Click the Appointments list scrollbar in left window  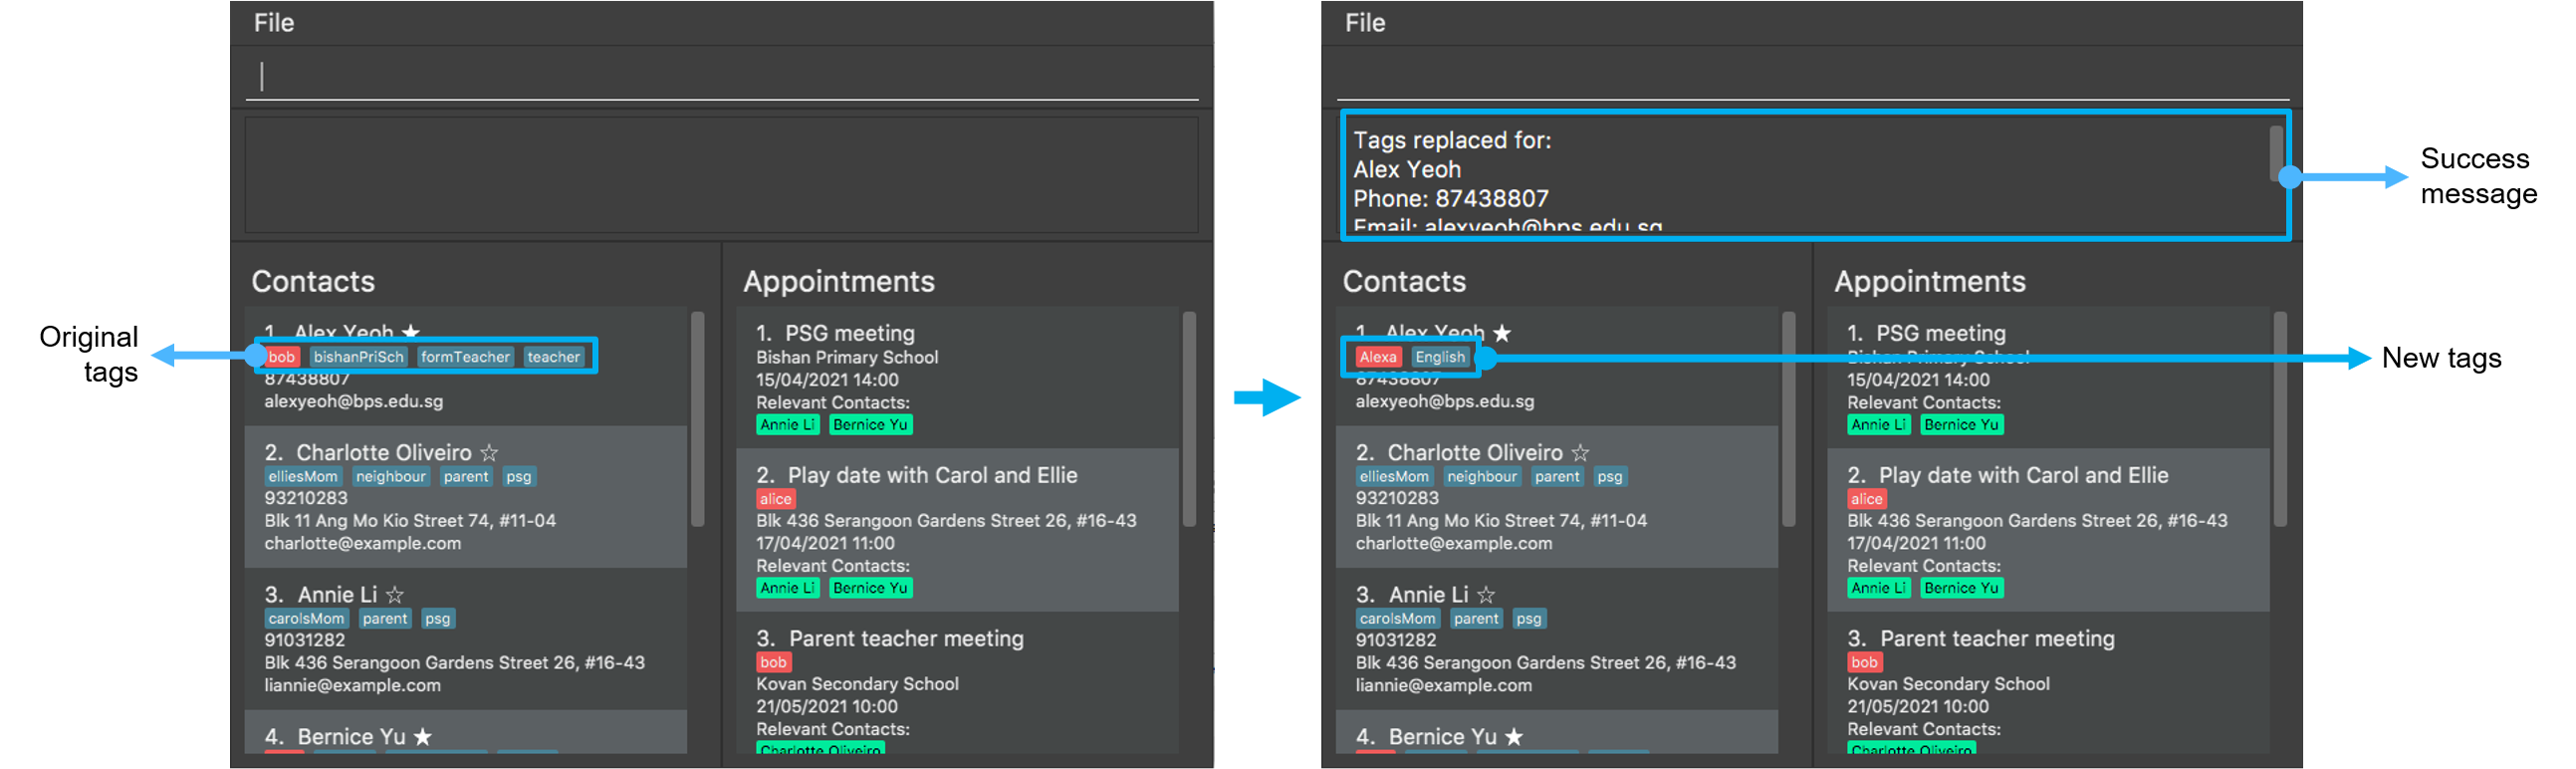click(1189, 418)
